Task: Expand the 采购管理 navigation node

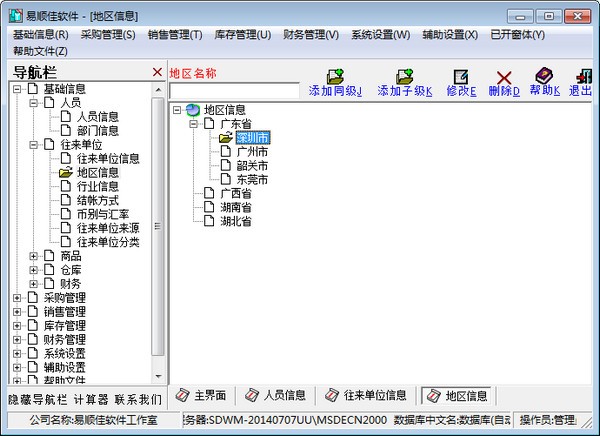Action: 17,298
